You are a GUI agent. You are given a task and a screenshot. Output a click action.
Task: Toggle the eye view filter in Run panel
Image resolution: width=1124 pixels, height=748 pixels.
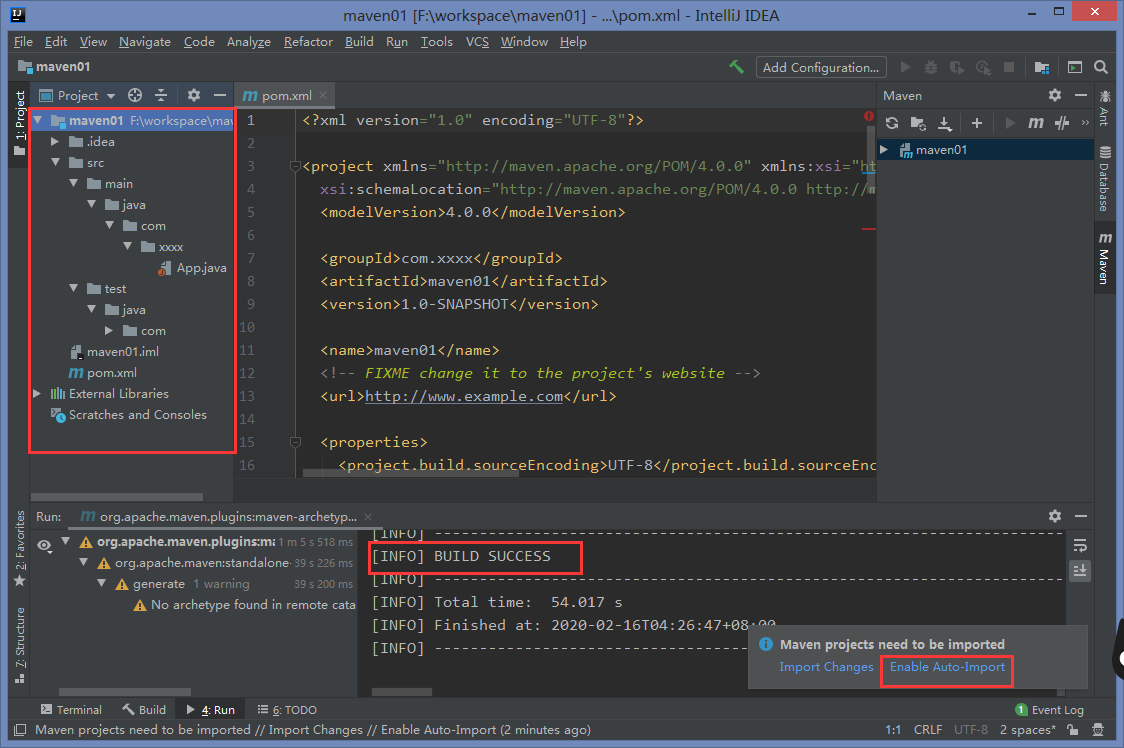[x=44, y=546]
